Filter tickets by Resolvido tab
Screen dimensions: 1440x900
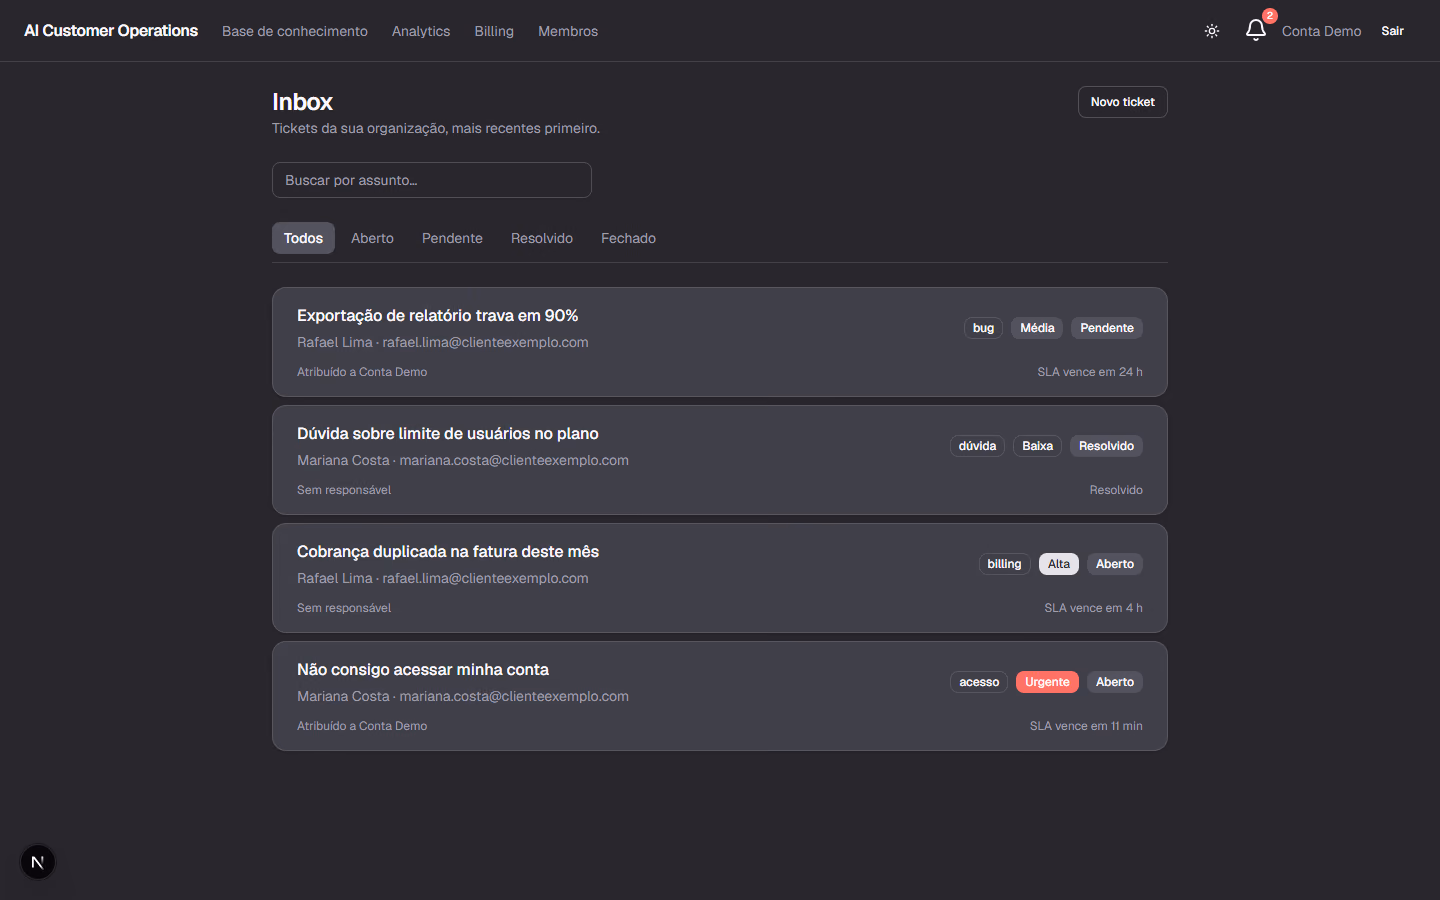pyautogui.click(x=542, y=238)
